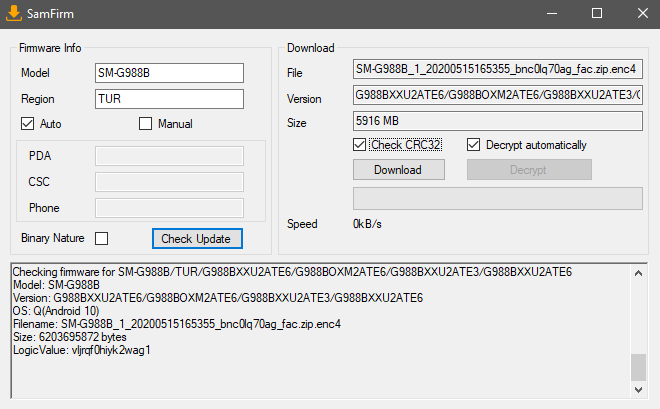Maximize the SamFirm window

coord(597,13)
